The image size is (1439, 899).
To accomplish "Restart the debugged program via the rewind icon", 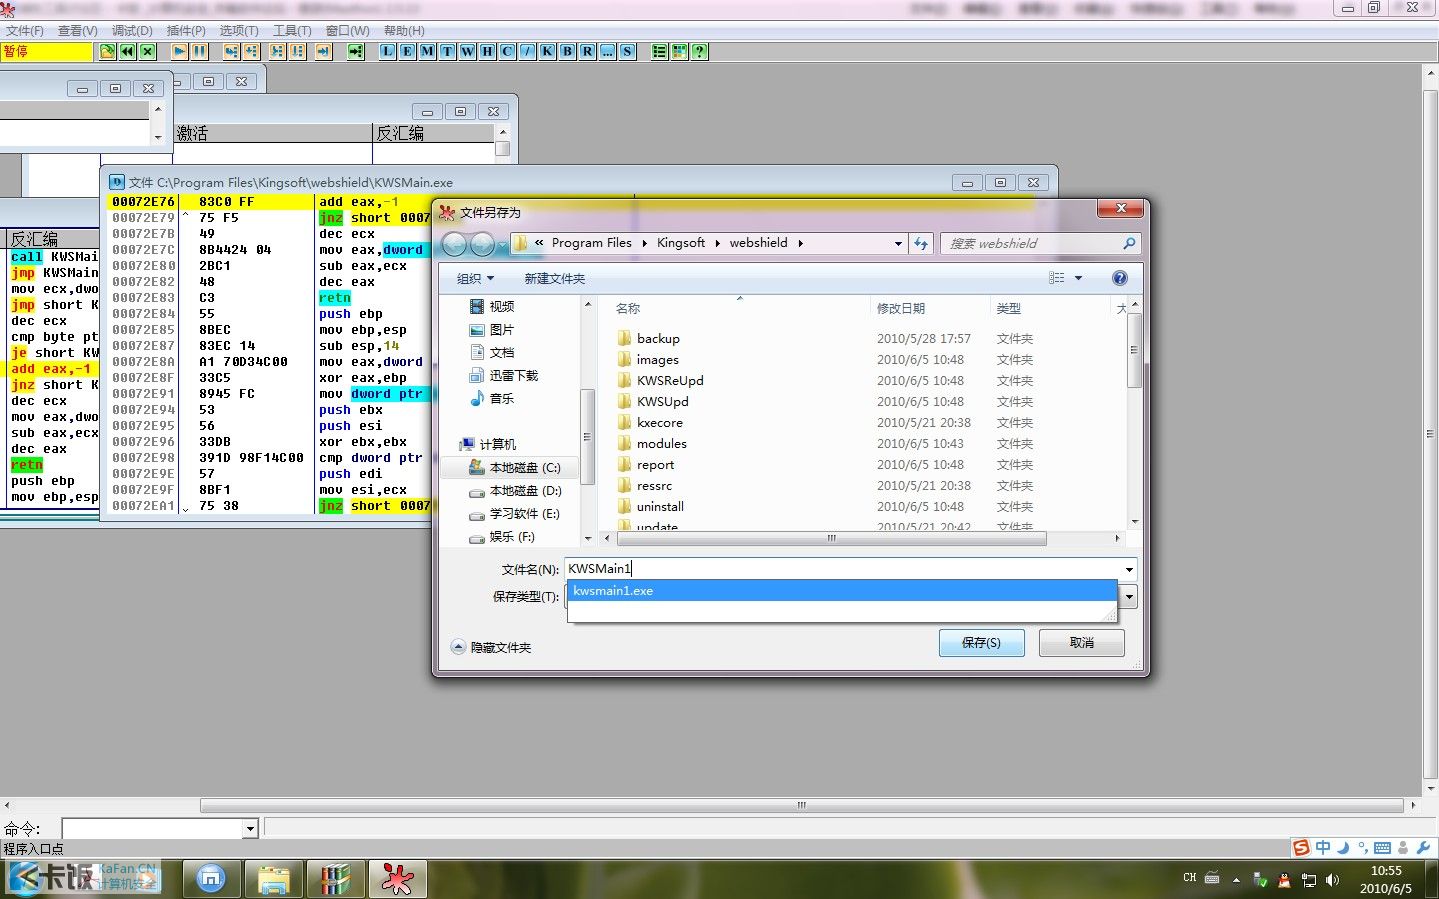I will coord(127,51).
